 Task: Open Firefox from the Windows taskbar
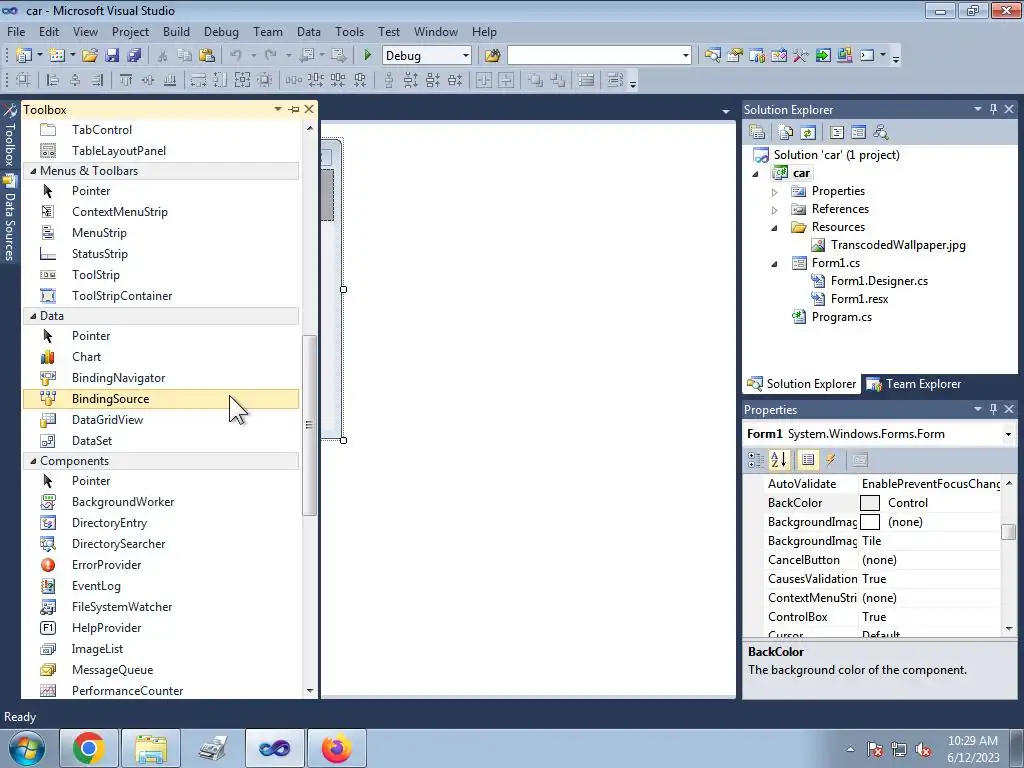pos(336,748)
